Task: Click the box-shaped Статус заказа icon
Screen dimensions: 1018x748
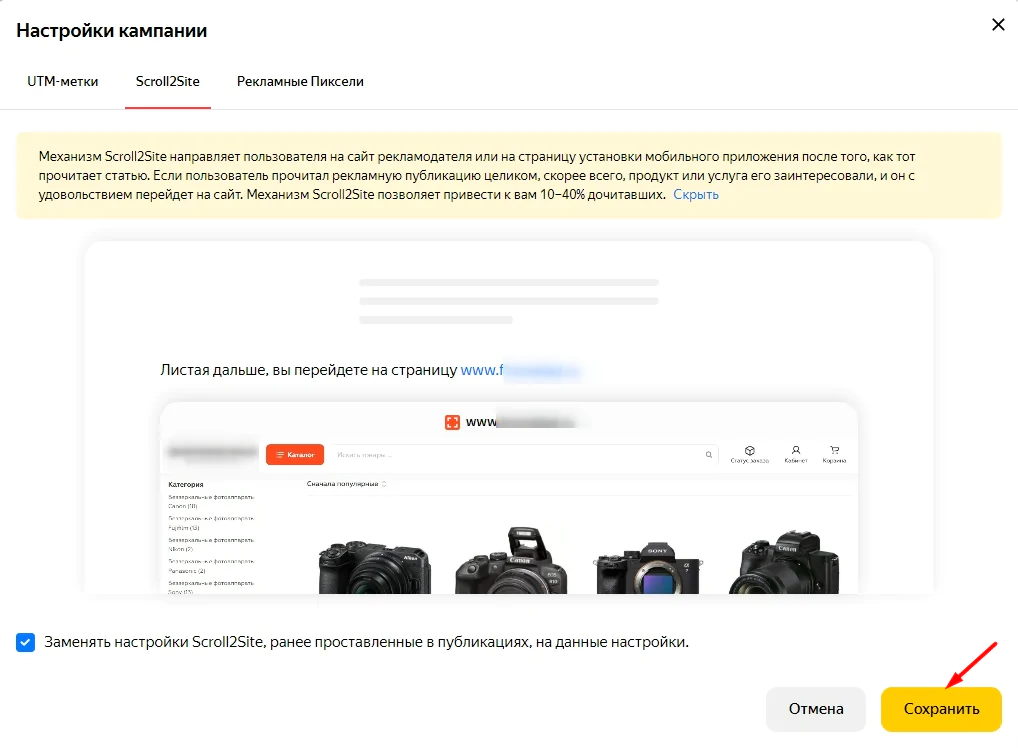Action: [x=749, y=450]
